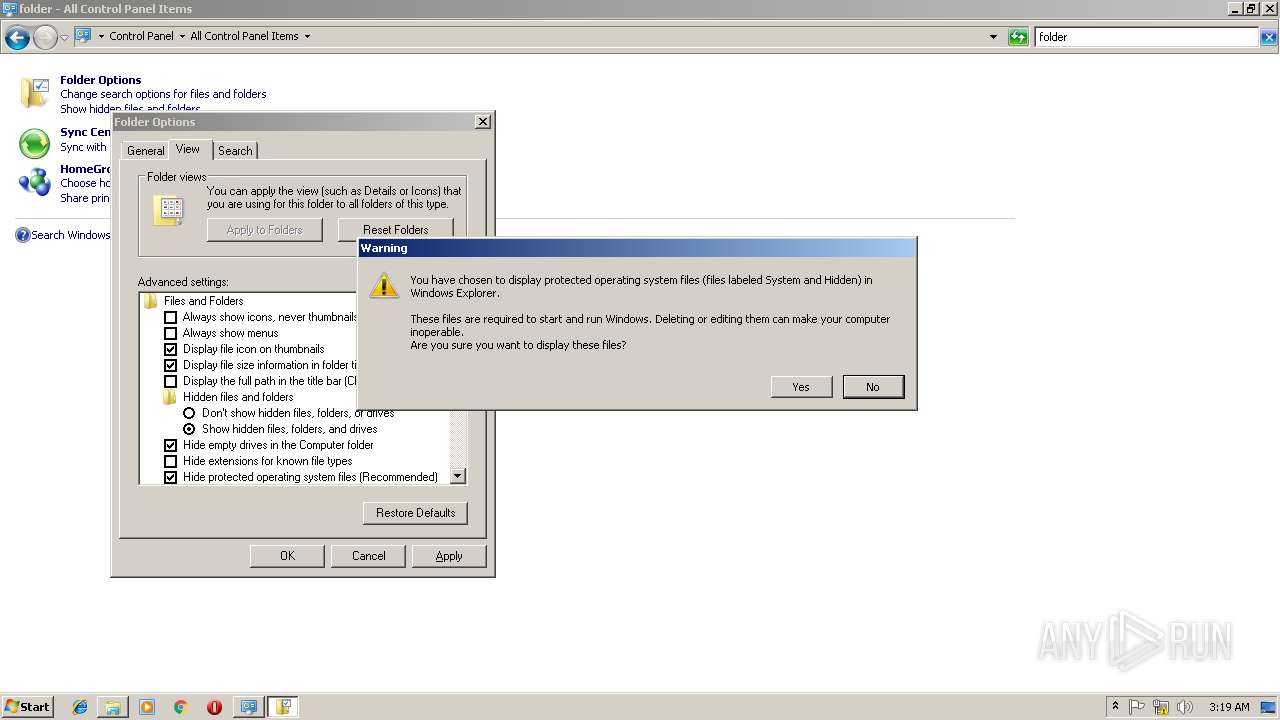The height and width of the screenshot is (720, 1280).
Task: Switch to Control Panel taskbar window
Action: click(248, 707)
